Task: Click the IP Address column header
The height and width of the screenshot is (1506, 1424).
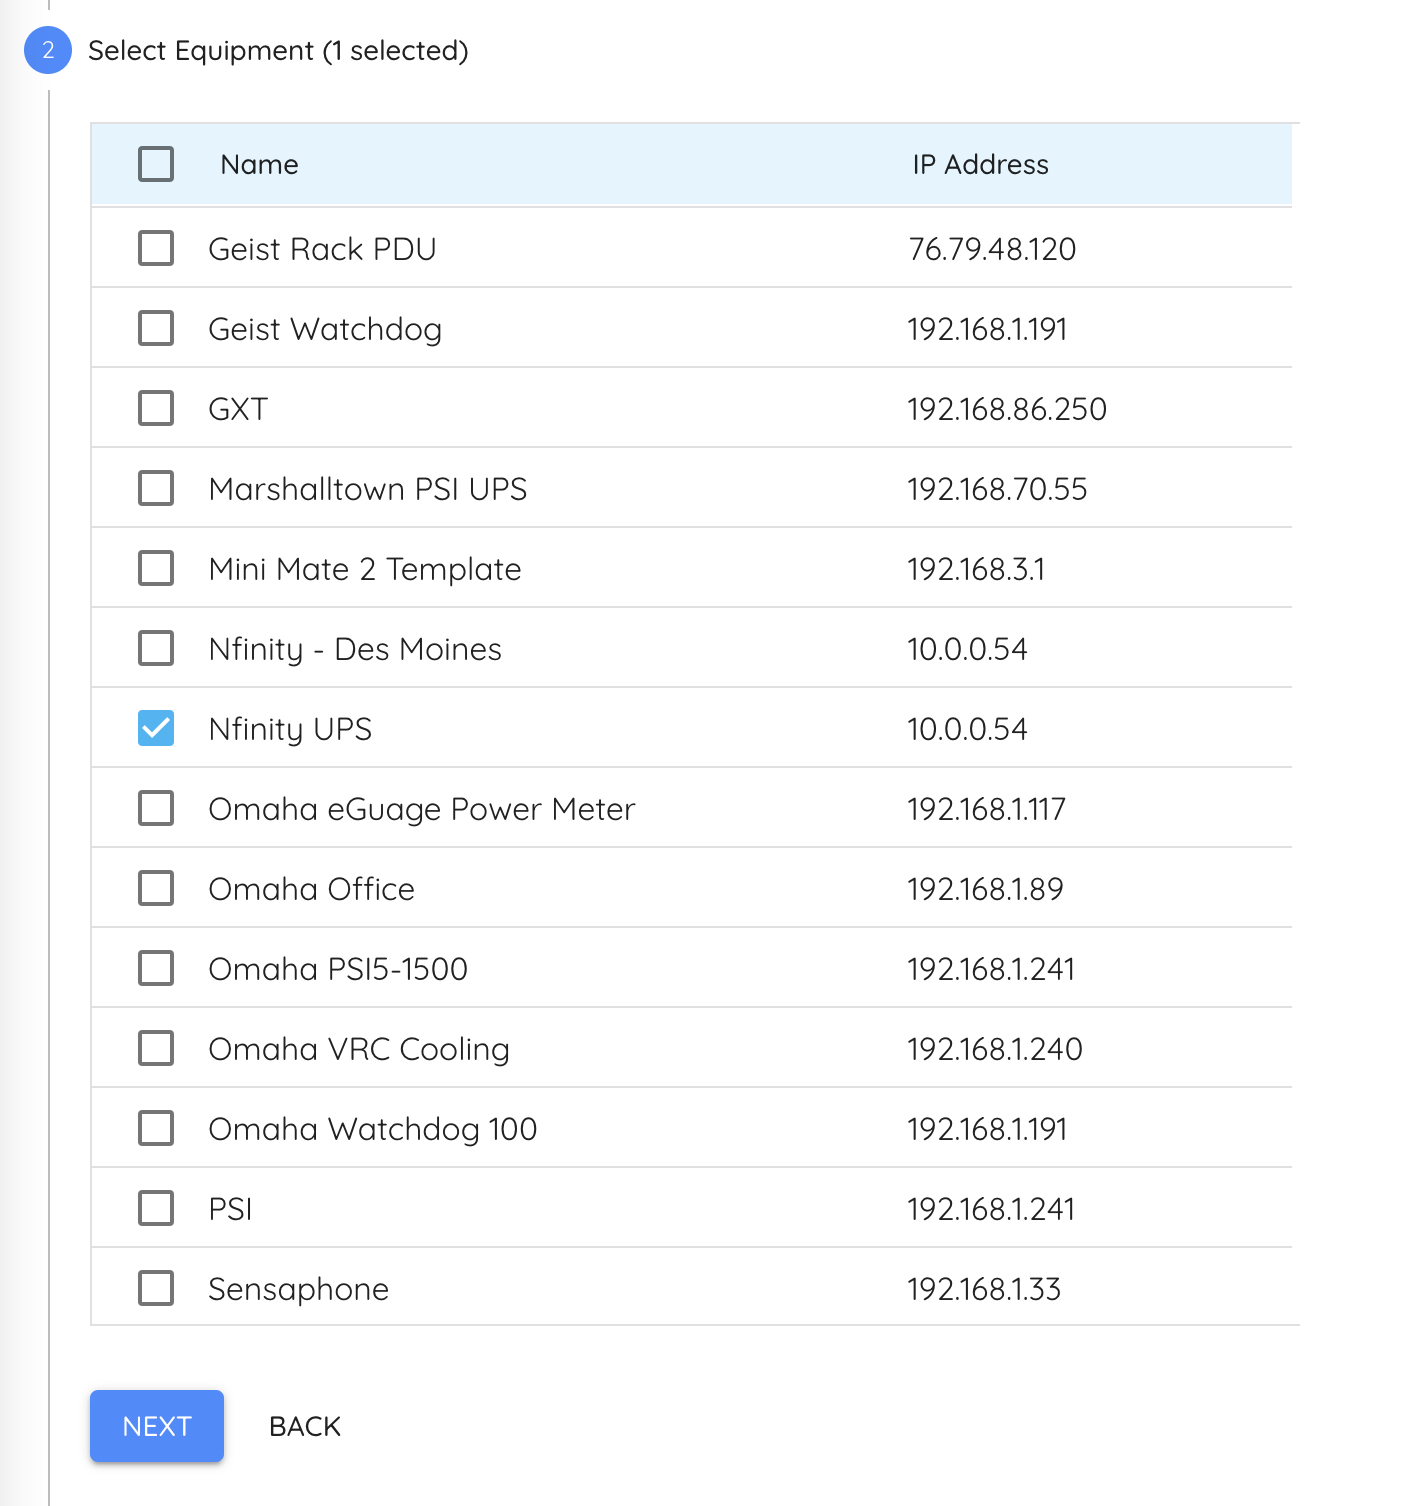Action: pyautogui.click(x=980, y=164)
